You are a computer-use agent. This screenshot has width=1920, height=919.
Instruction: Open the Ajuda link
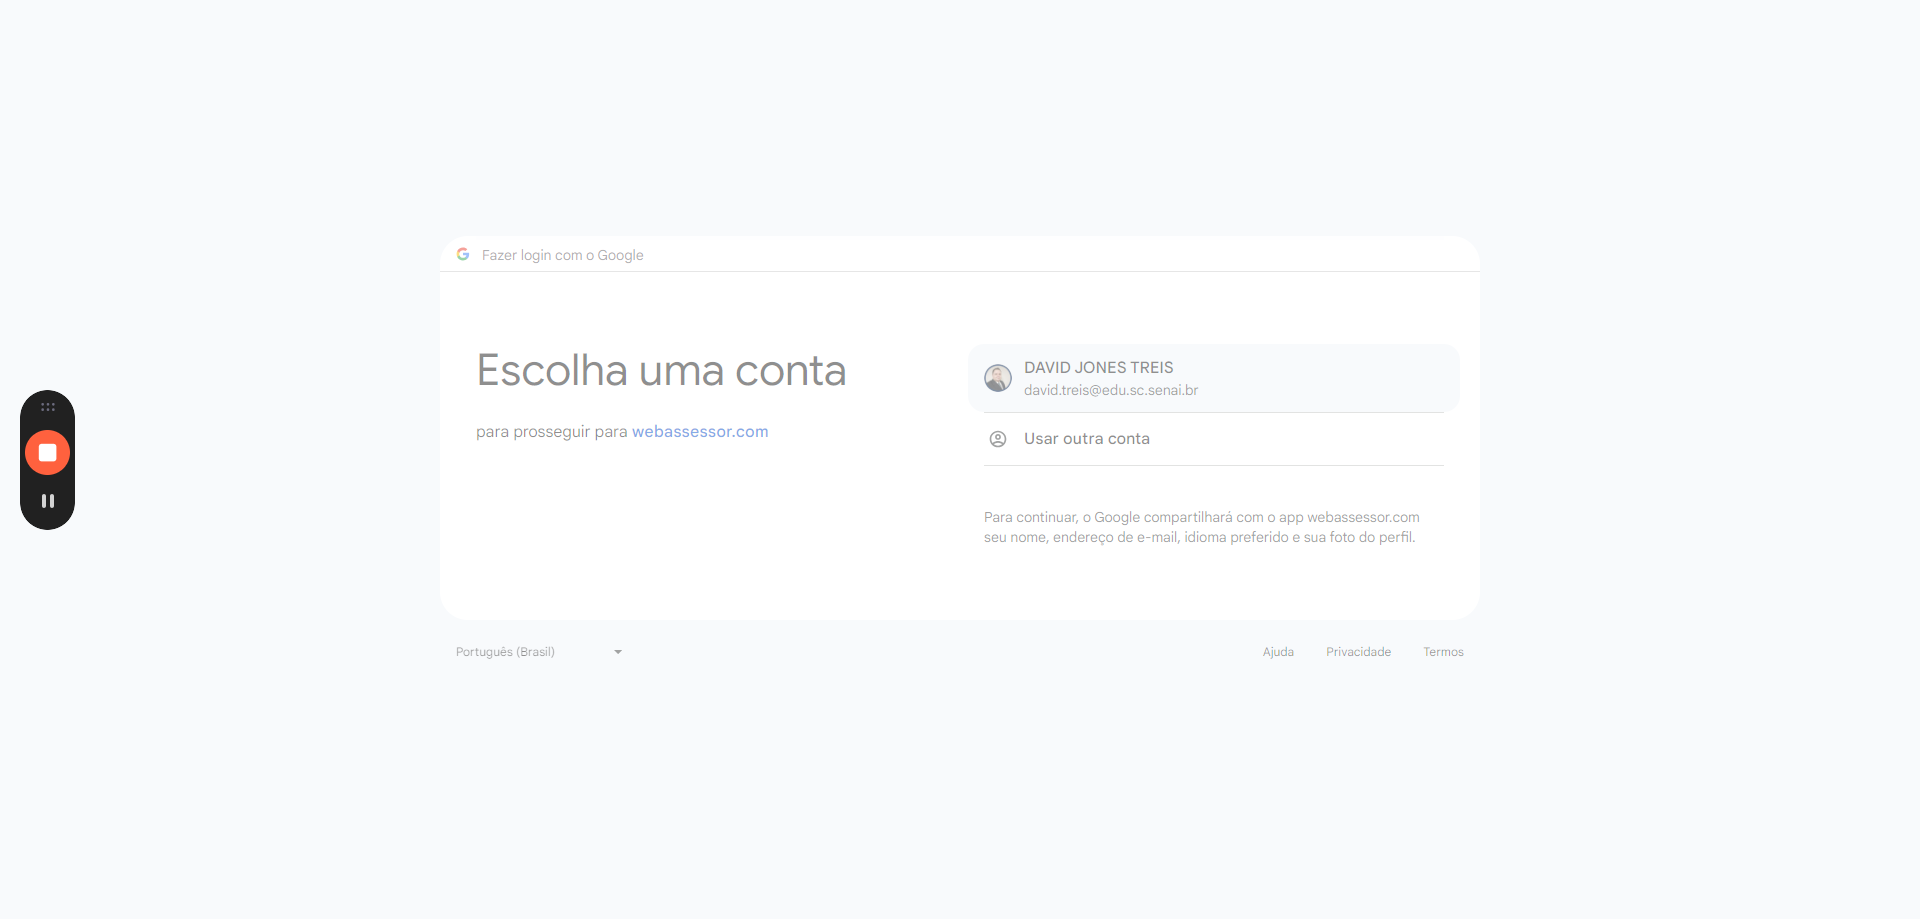[1278, 652]
